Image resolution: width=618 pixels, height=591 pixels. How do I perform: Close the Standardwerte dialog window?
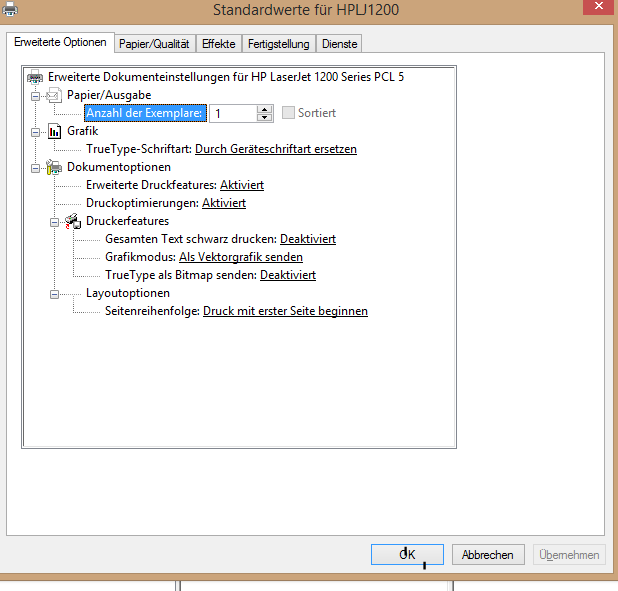(599, 7)
